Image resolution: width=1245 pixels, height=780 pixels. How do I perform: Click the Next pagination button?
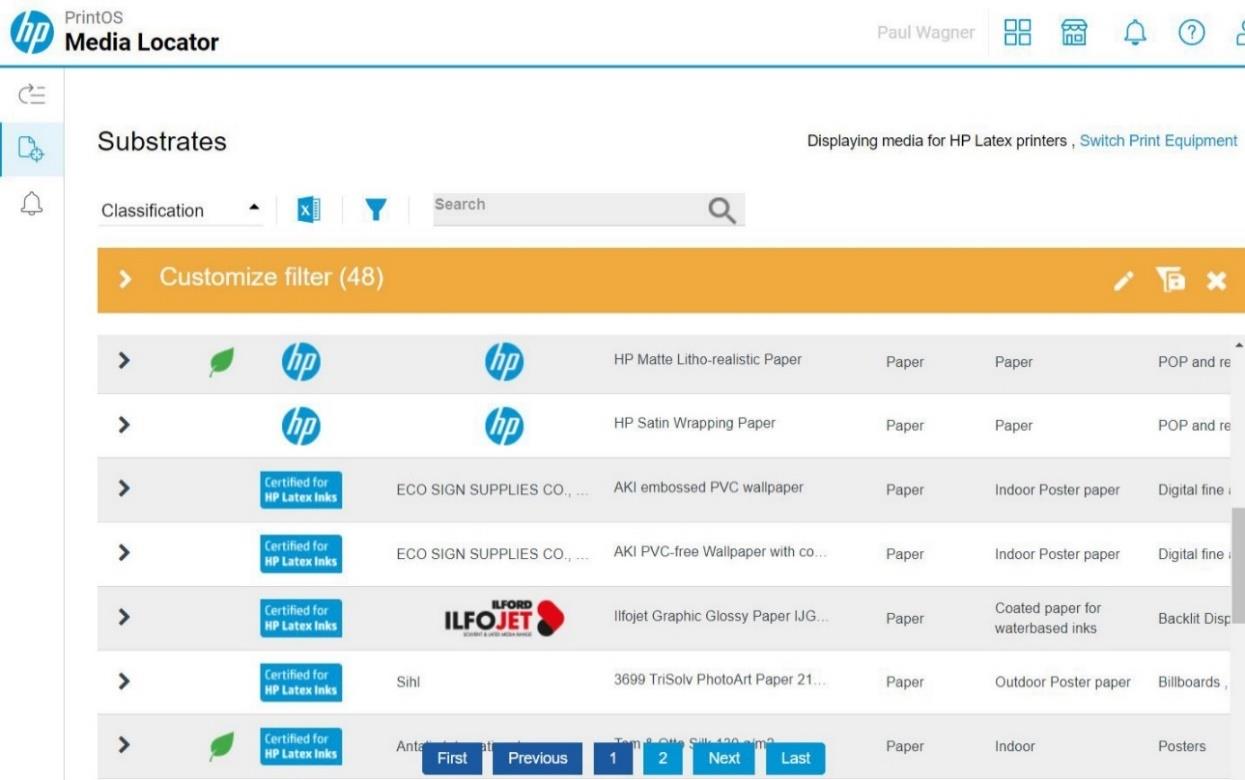(x=723, y=758)
